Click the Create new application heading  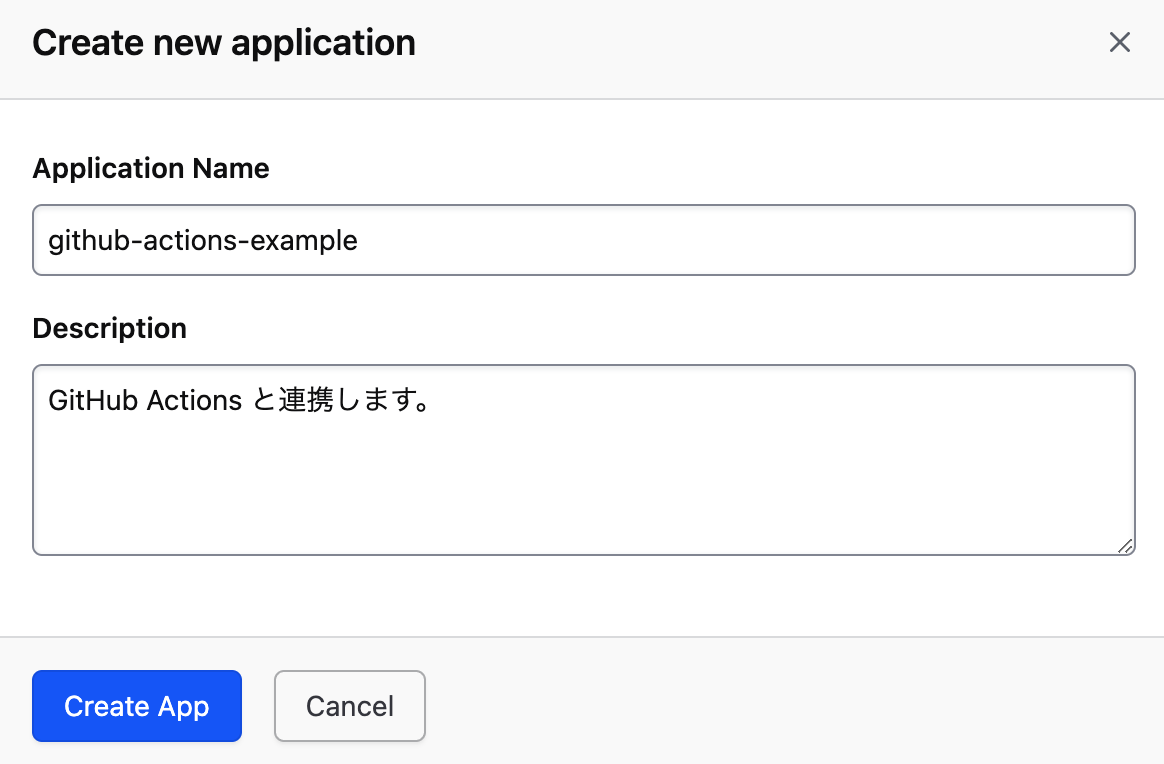224,42
